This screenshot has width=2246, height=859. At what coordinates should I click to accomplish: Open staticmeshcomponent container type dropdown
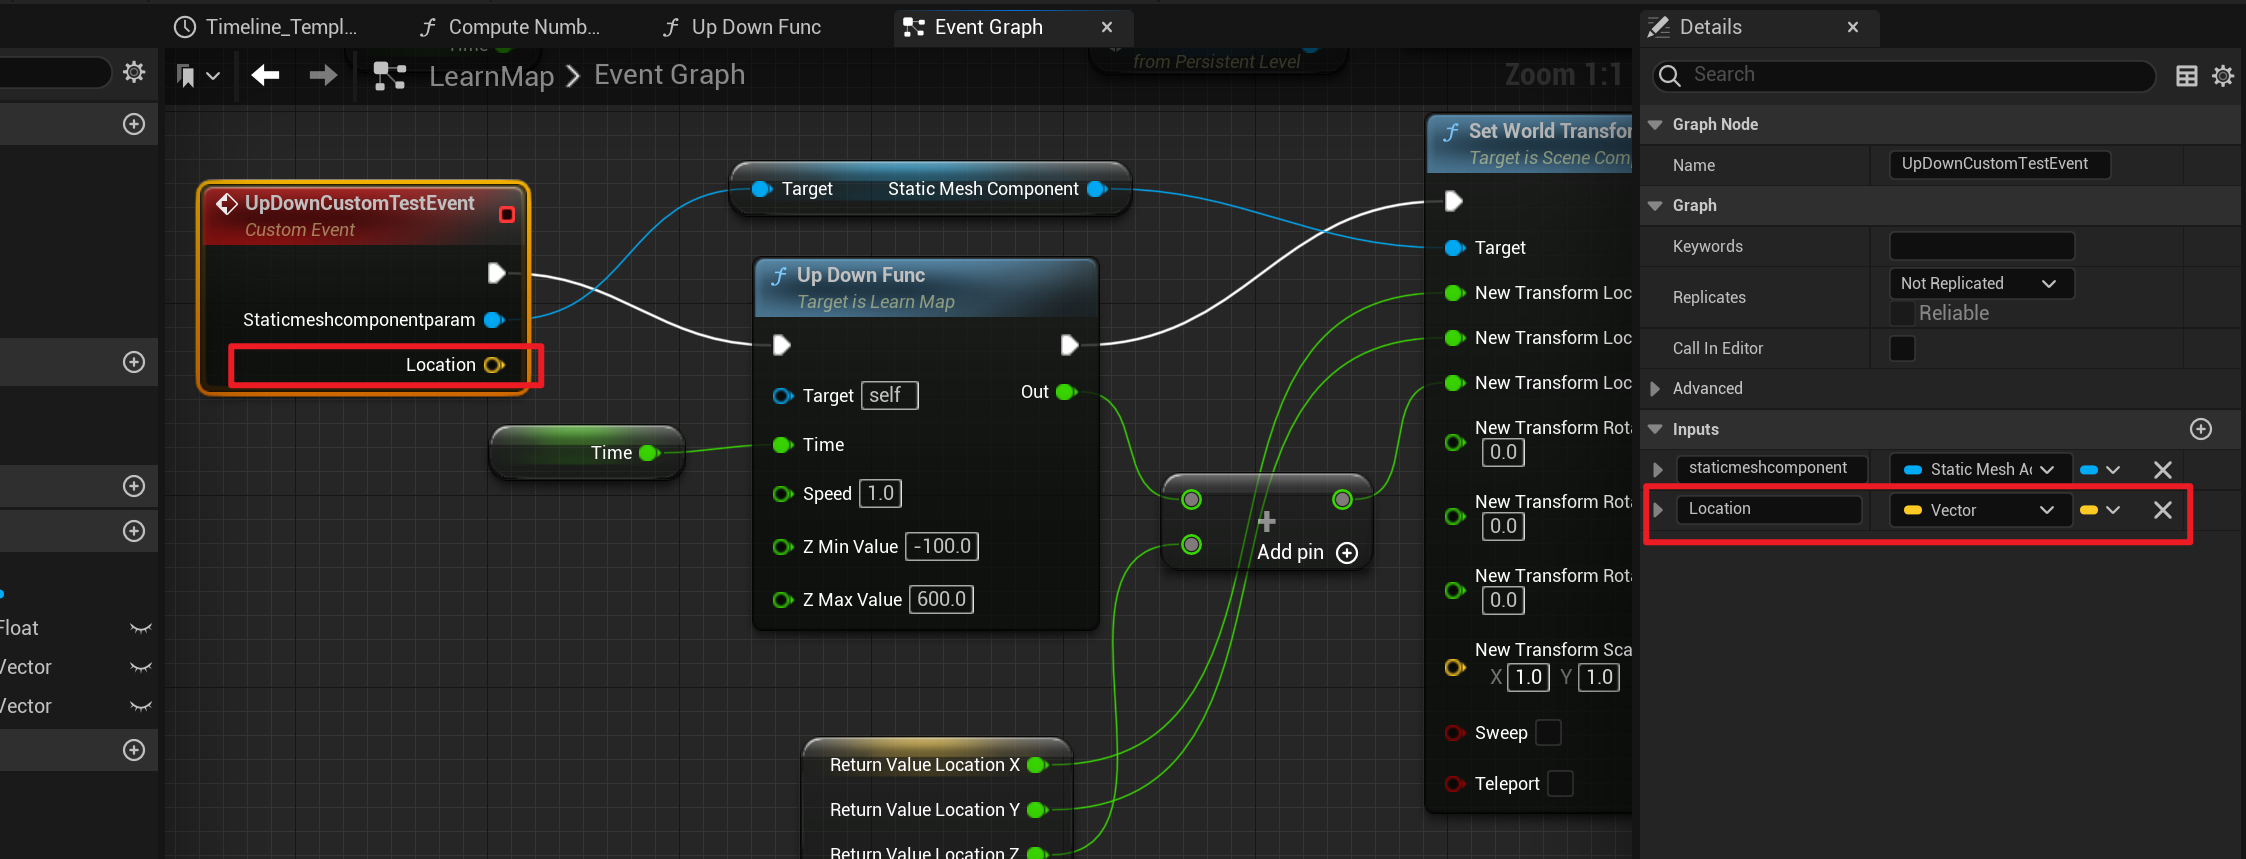tap(2100, 470)
